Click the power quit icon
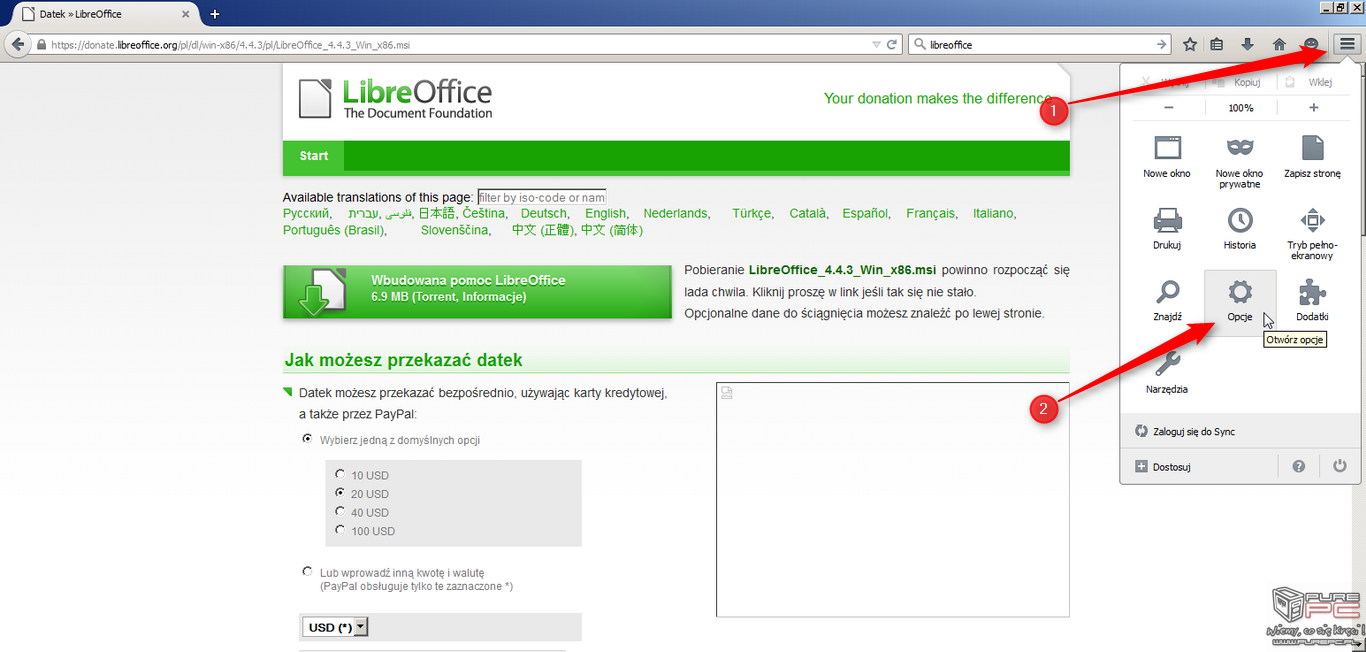 pos(1340,467)
